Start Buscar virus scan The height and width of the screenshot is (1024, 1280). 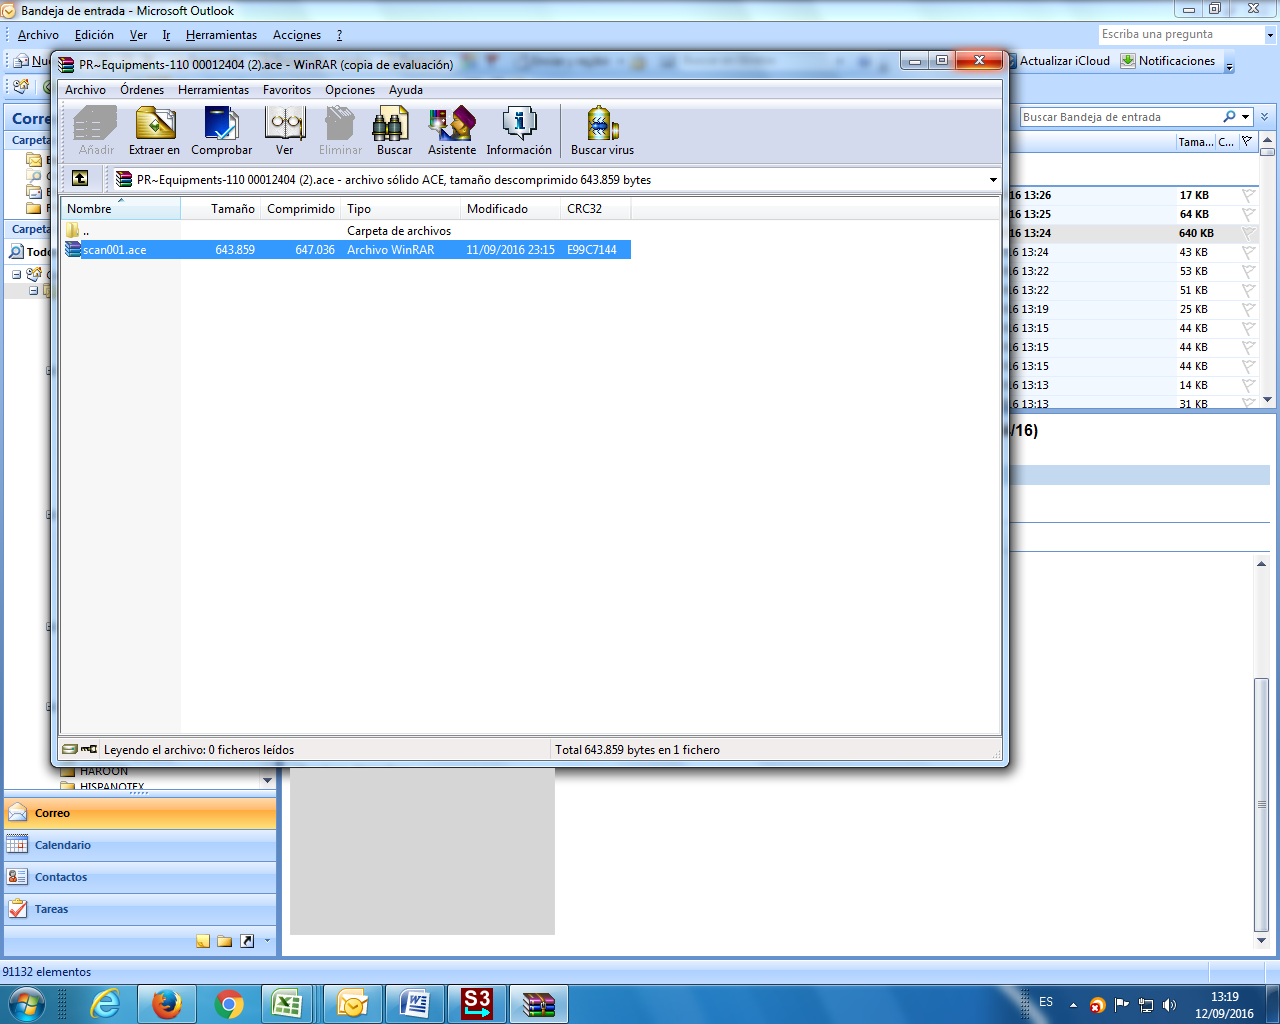point(602,131)
